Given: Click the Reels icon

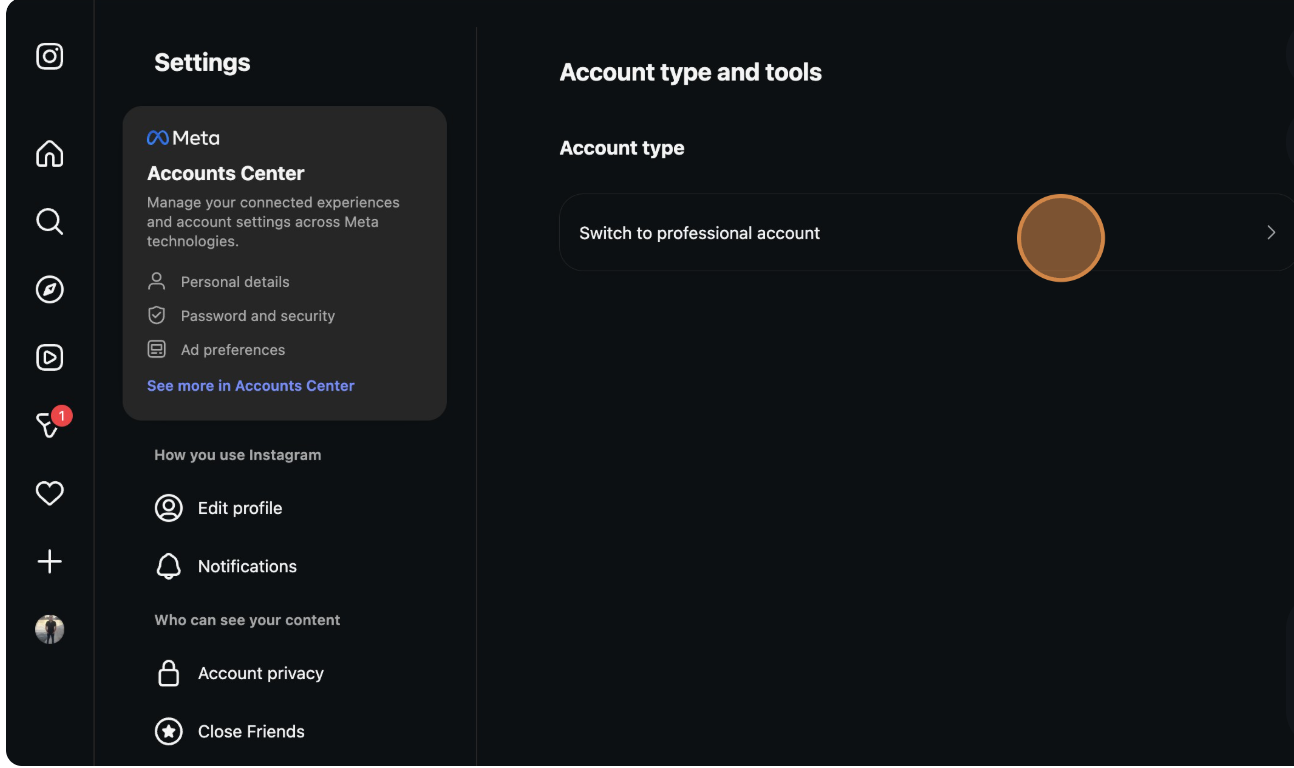Looking at the screenshot, I should click(x=49, y=357).
